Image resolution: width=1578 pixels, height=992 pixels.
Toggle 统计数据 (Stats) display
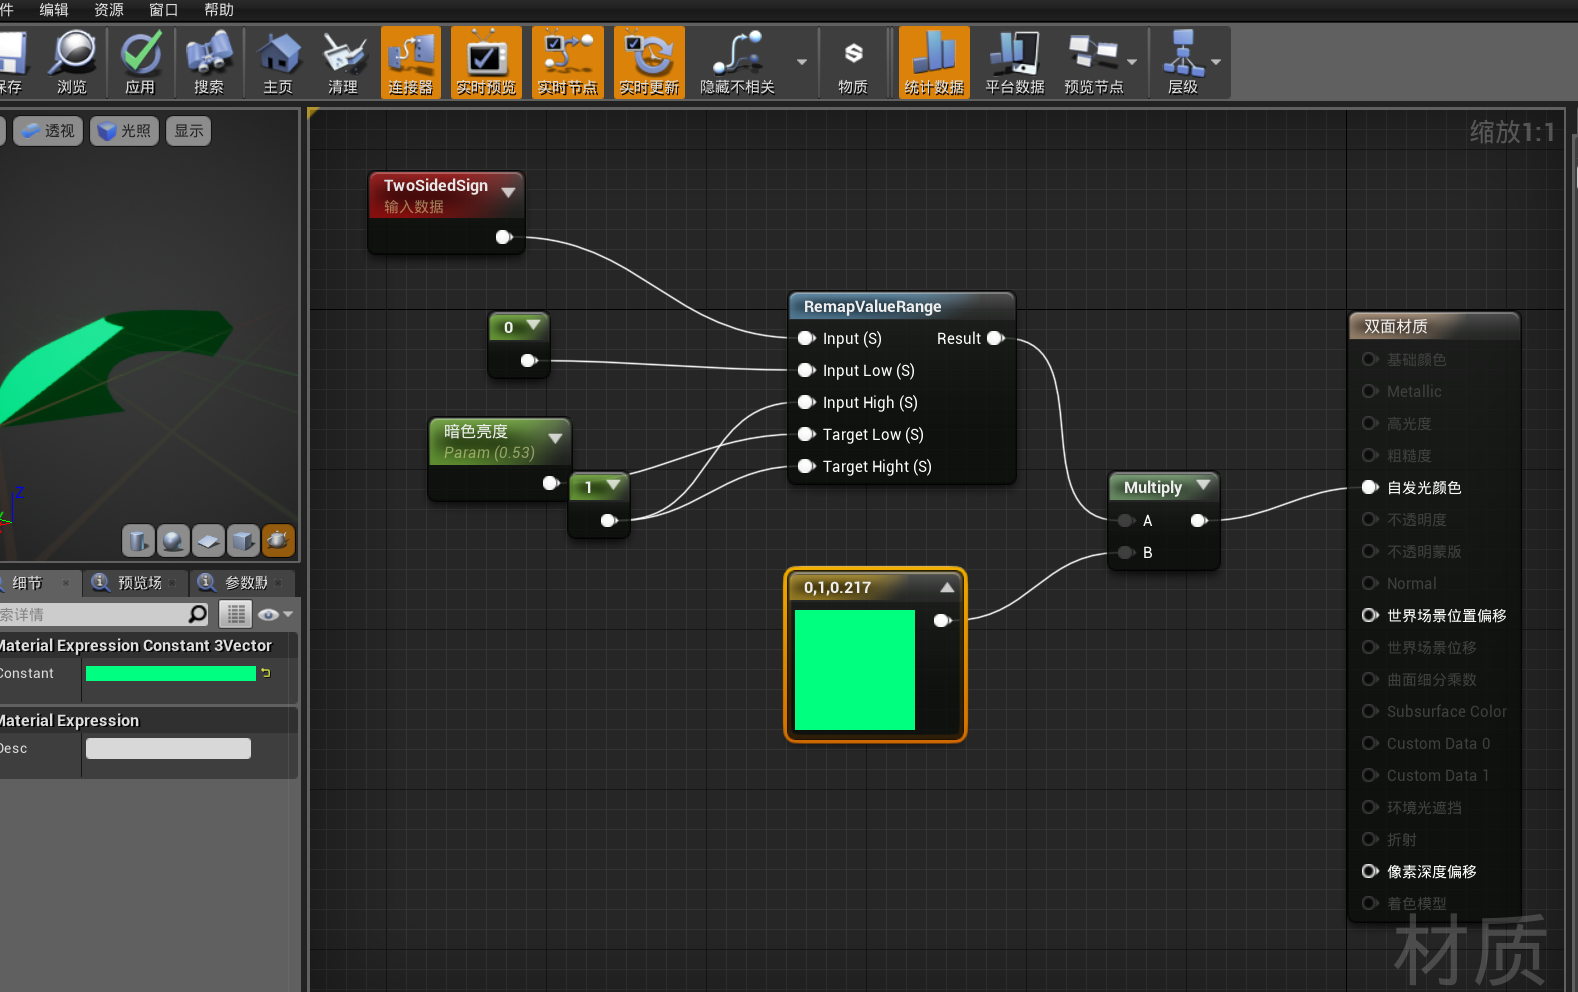pyautogui.click(x=934, y=62)
